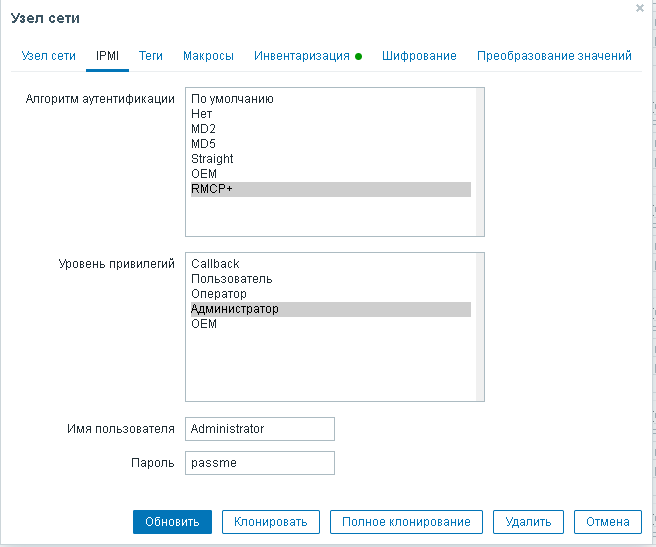Open the Теги tab
Image resolution: width=656 pixels, height=547 pixels.
[151, 56]
